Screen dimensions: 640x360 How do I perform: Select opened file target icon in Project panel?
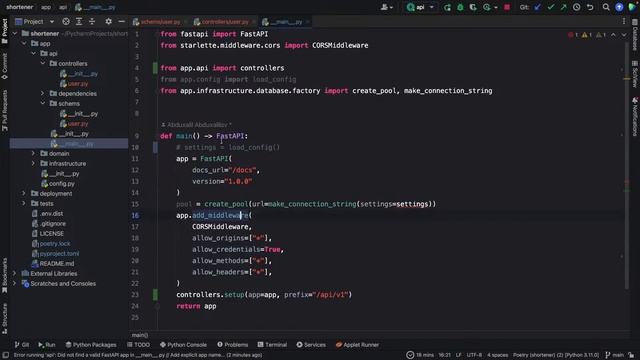(x=66, y=22)
